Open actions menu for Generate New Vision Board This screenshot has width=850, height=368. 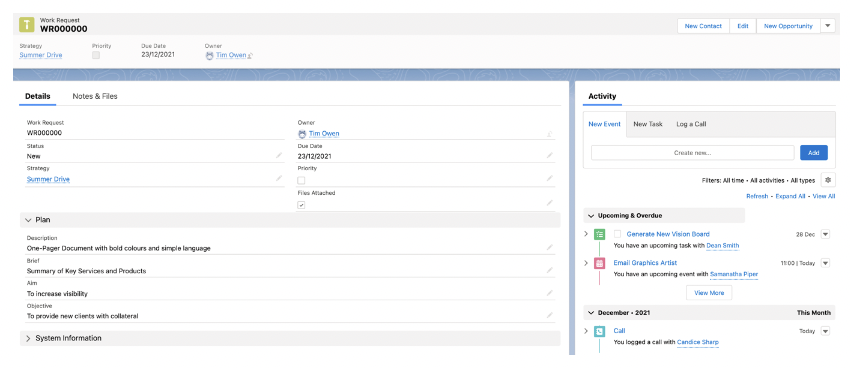pos(825,234)
